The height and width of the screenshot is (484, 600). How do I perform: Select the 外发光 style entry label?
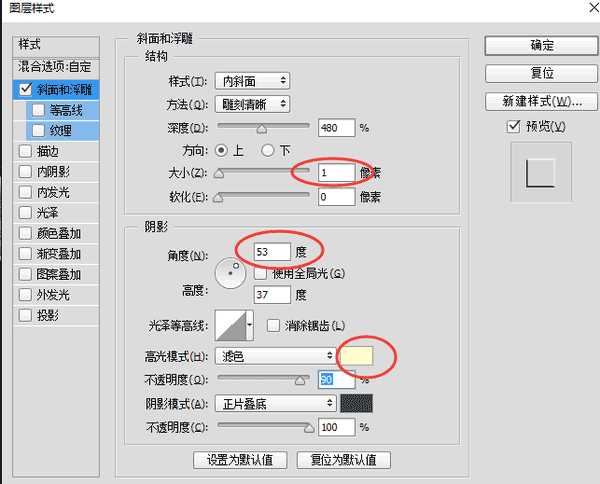point(53,295)
